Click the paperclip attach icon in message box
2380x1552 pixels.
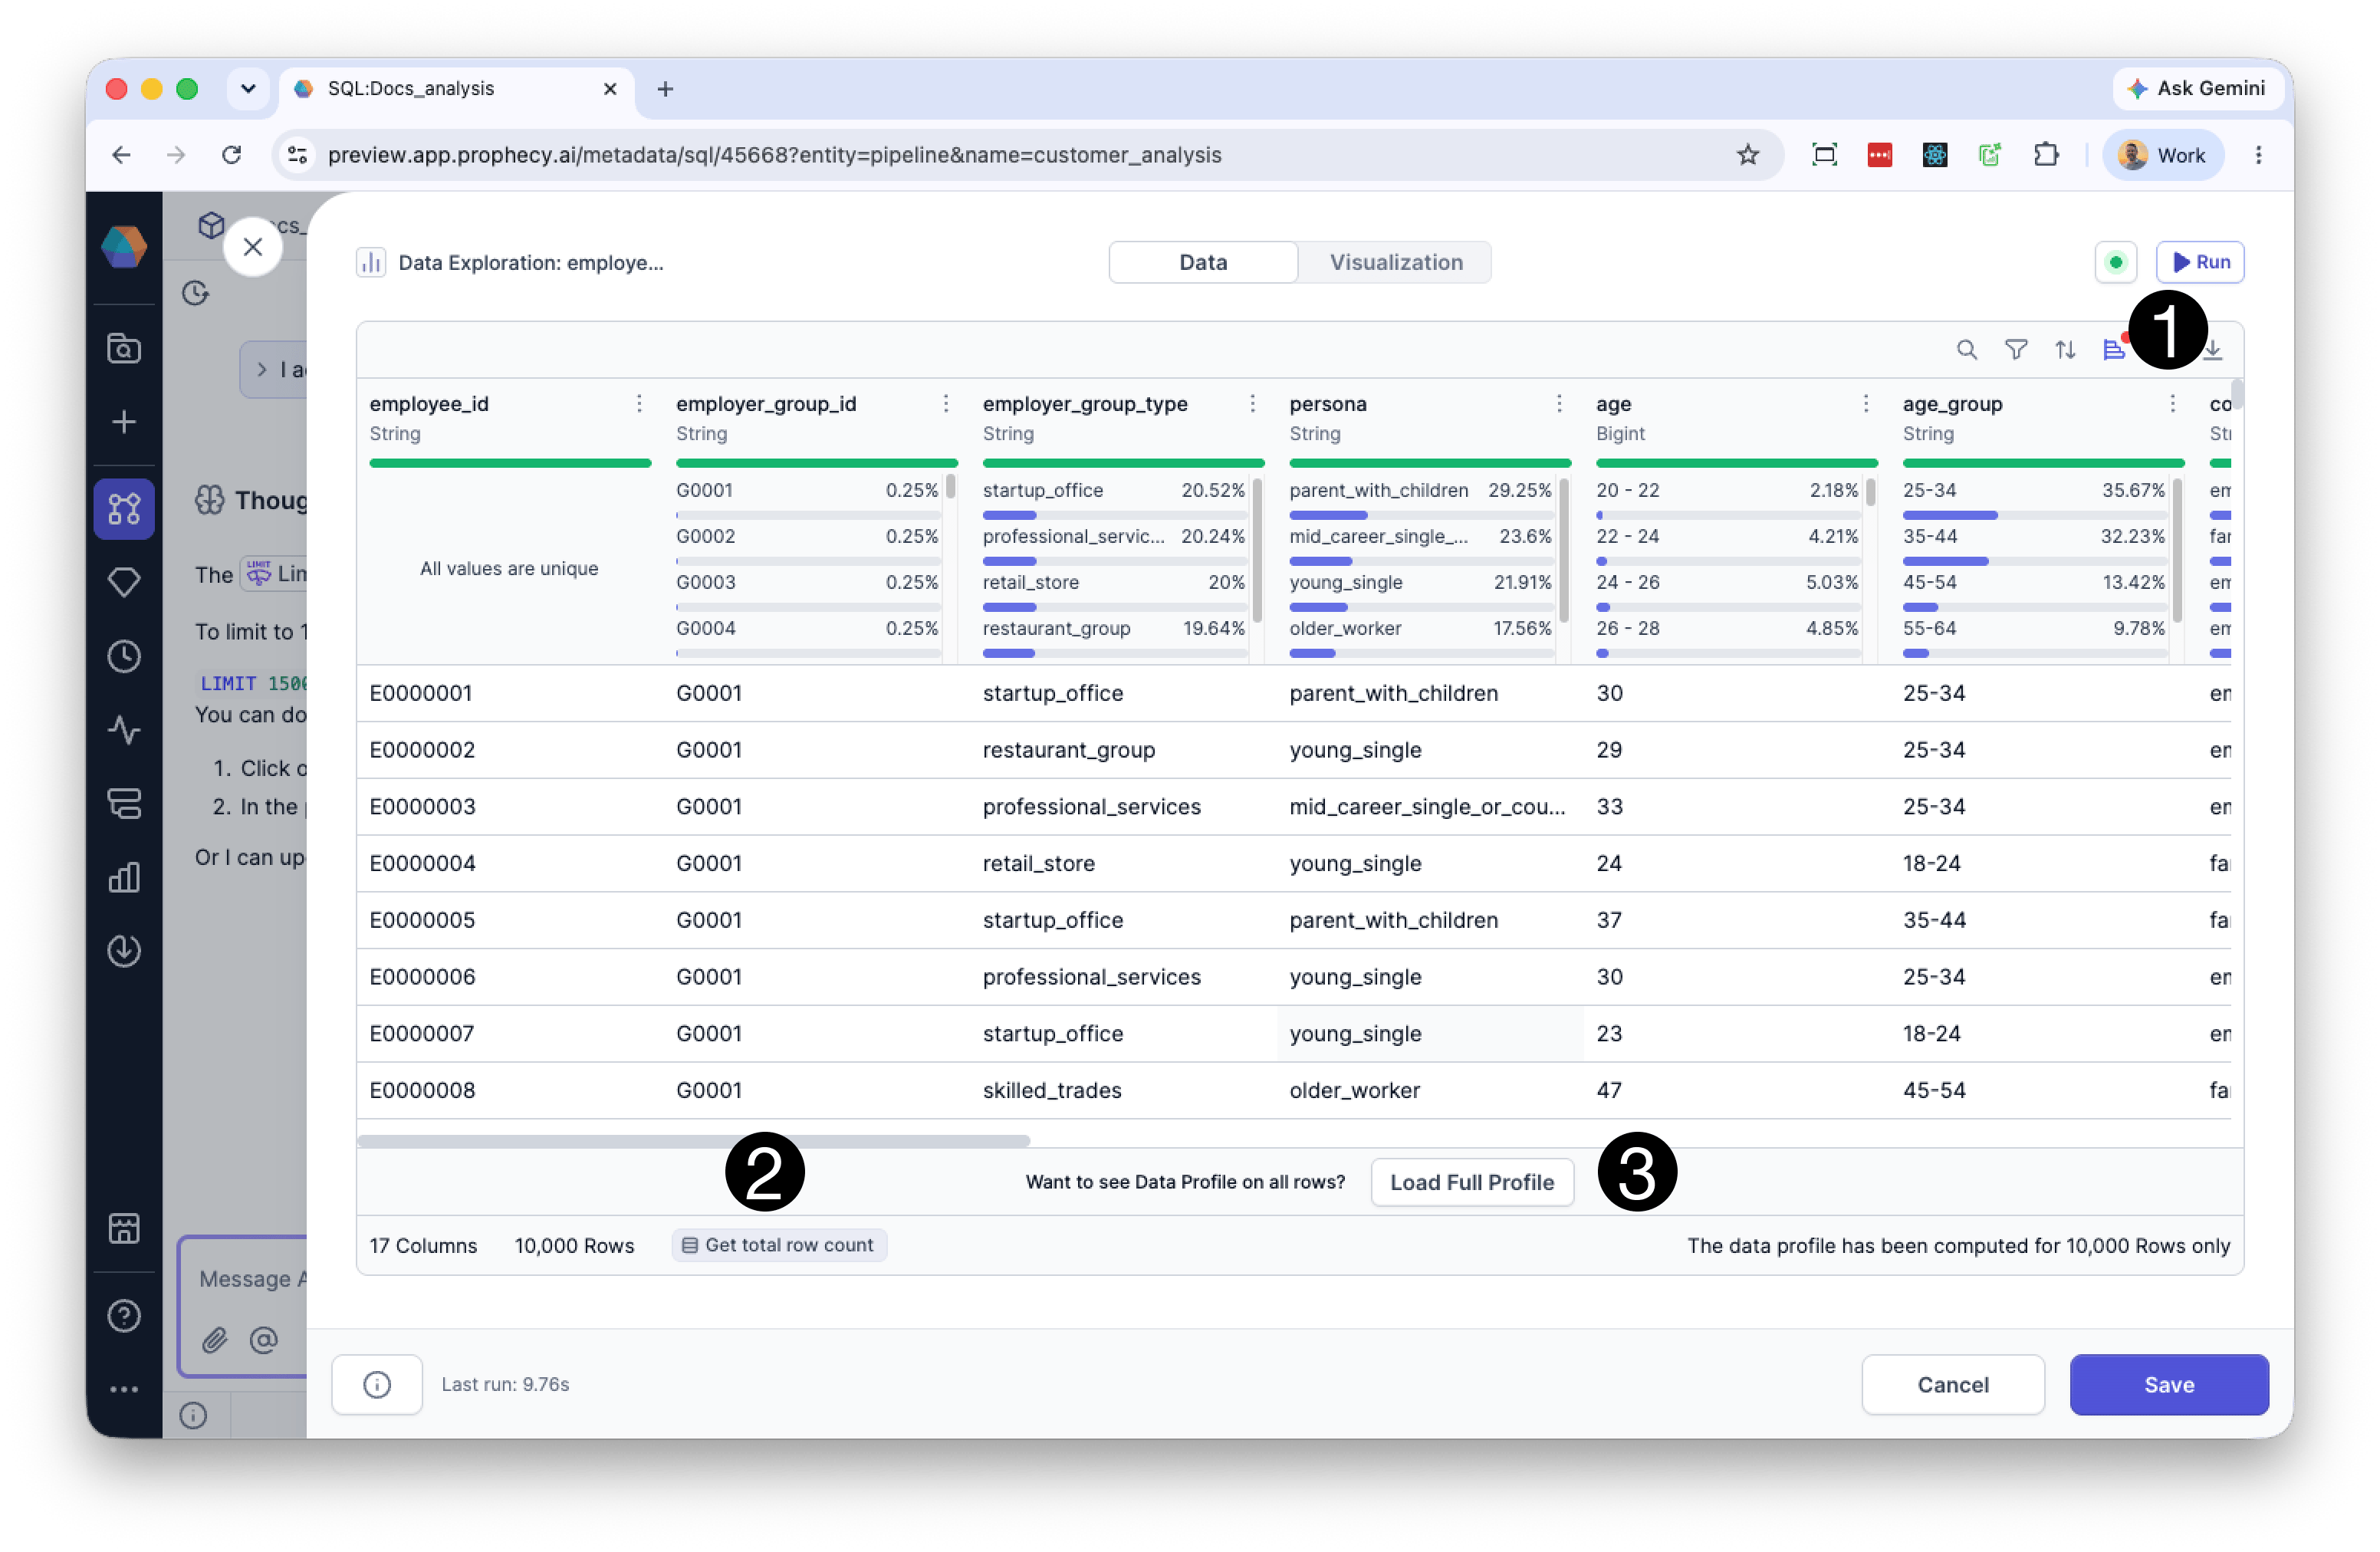tap(215, 1340)
